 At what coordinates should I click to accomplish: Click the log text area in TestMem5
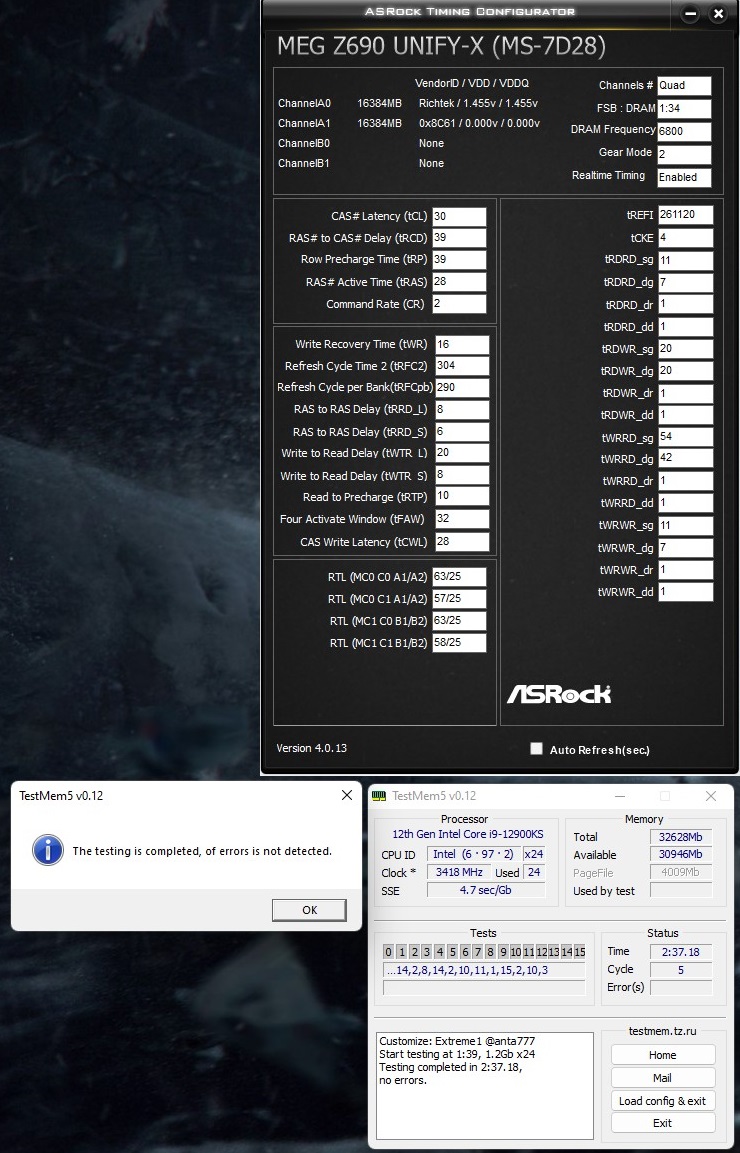pyautogui.click(x=485, y=1085)
